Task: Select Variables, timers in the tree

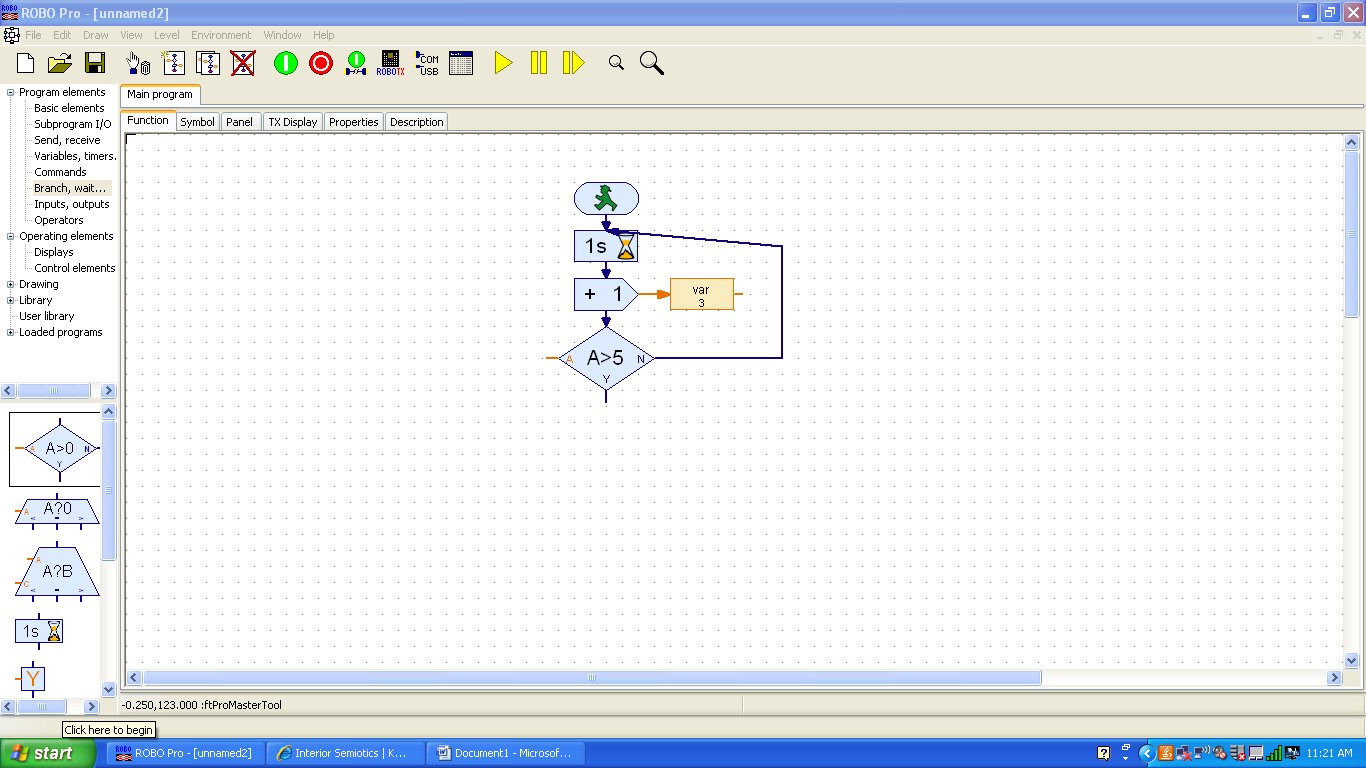Action: pyautogui.click(x=75, y=156)
